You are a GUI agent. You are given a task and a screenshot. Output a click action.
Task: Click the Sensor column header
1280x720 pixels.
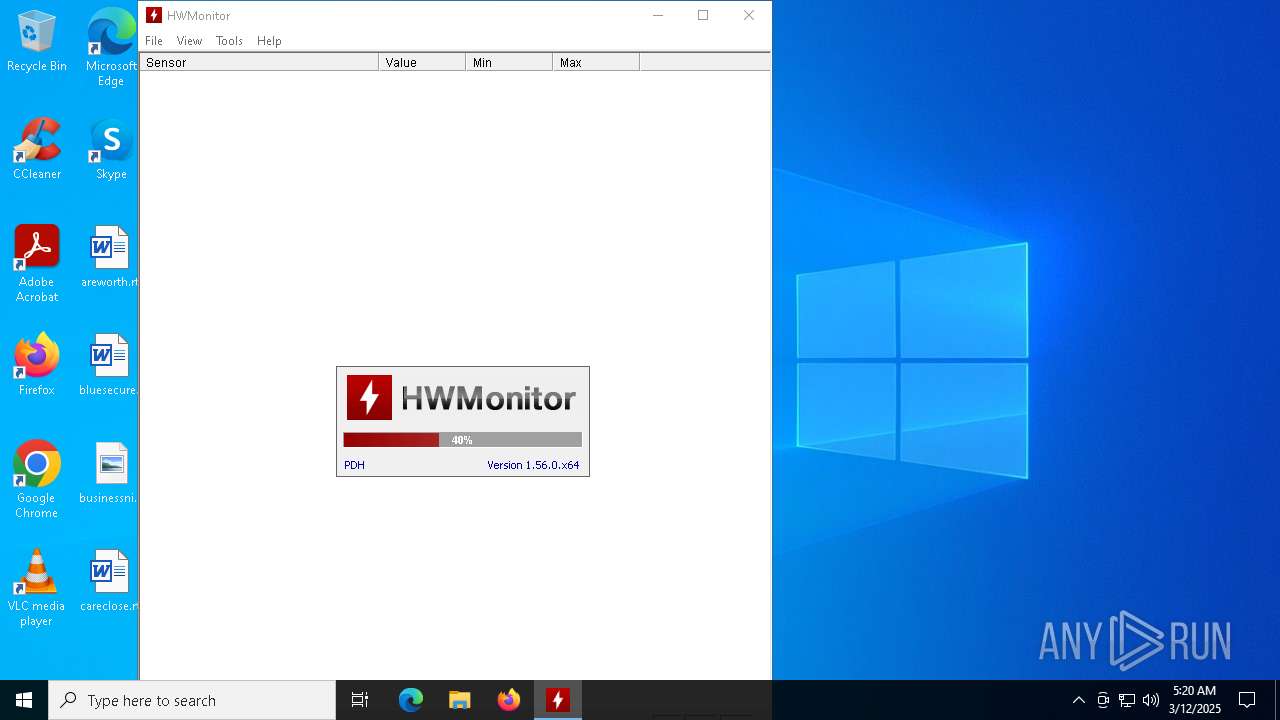(259, 62)
